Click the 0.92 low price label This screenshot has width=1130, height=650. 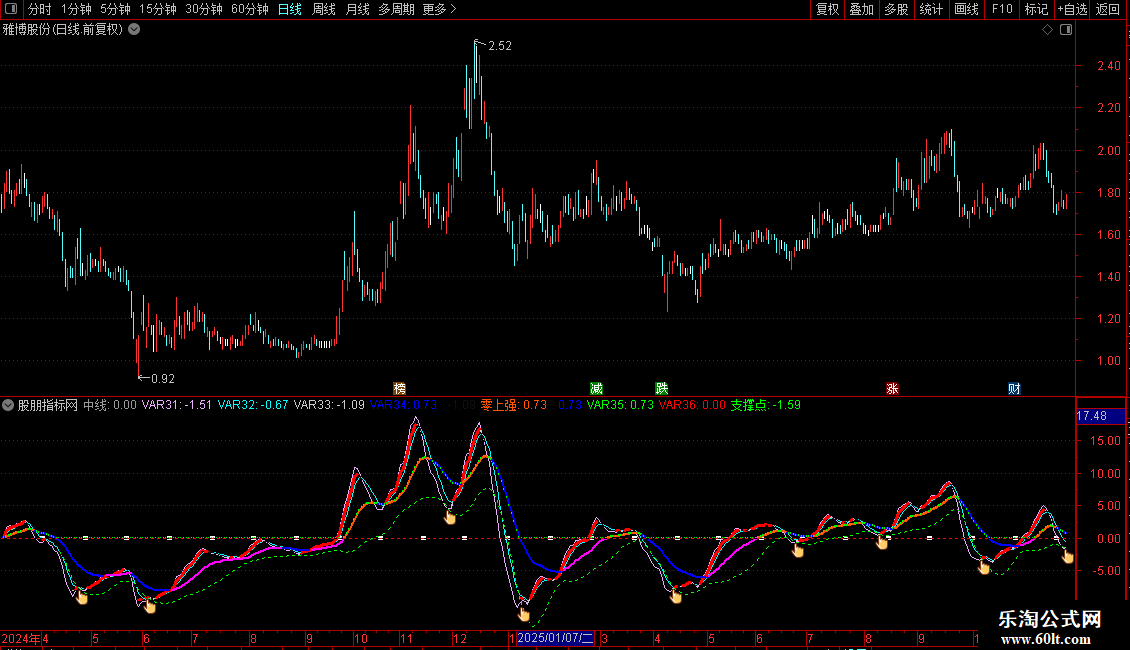point(163,378)
